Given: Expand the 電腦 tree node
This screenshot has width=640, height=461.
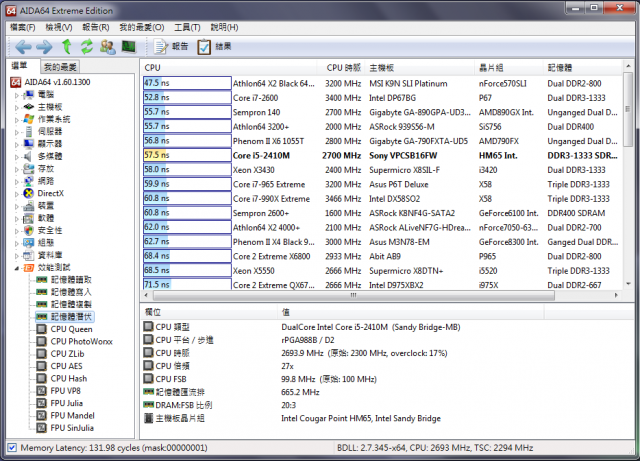Looking at the screenshot, I should click(x=17, y=95).
